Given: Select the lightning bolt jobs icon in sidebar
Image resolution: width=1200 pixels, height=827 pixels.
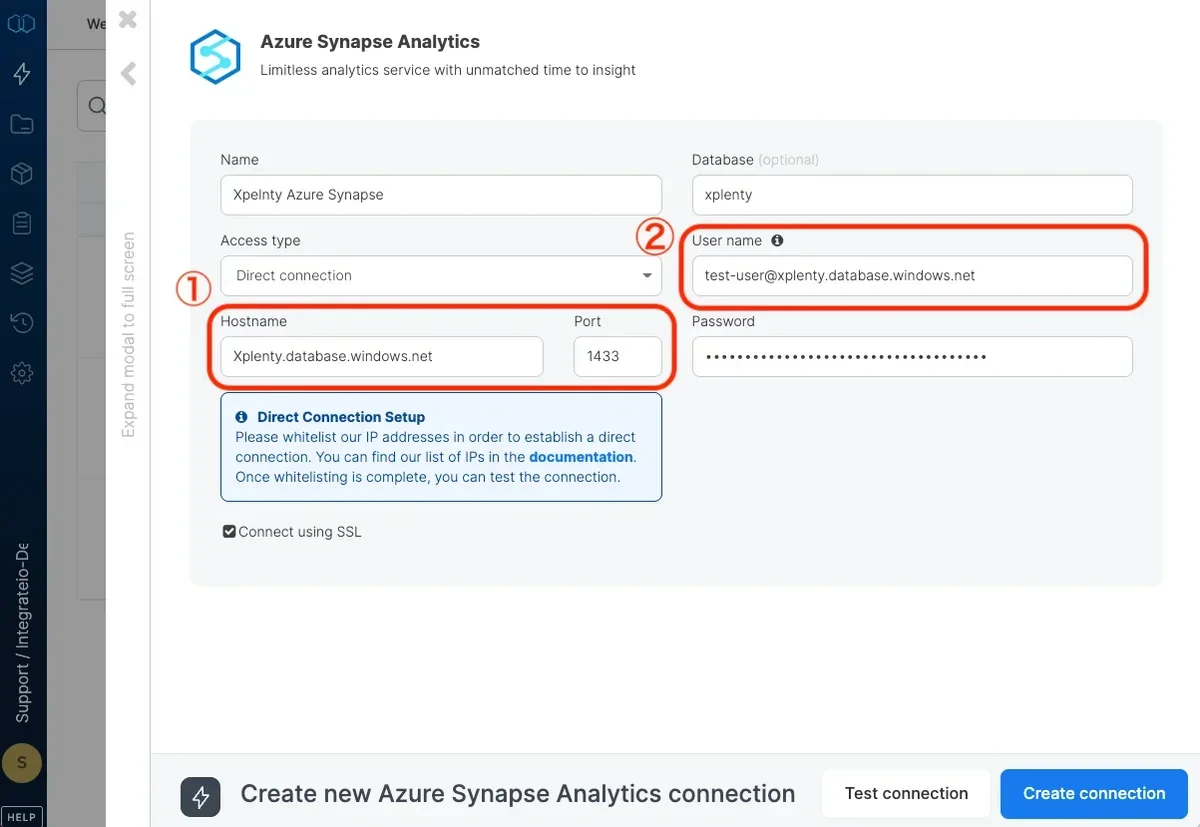Looking at the screenshot, I should pos(22,73).
